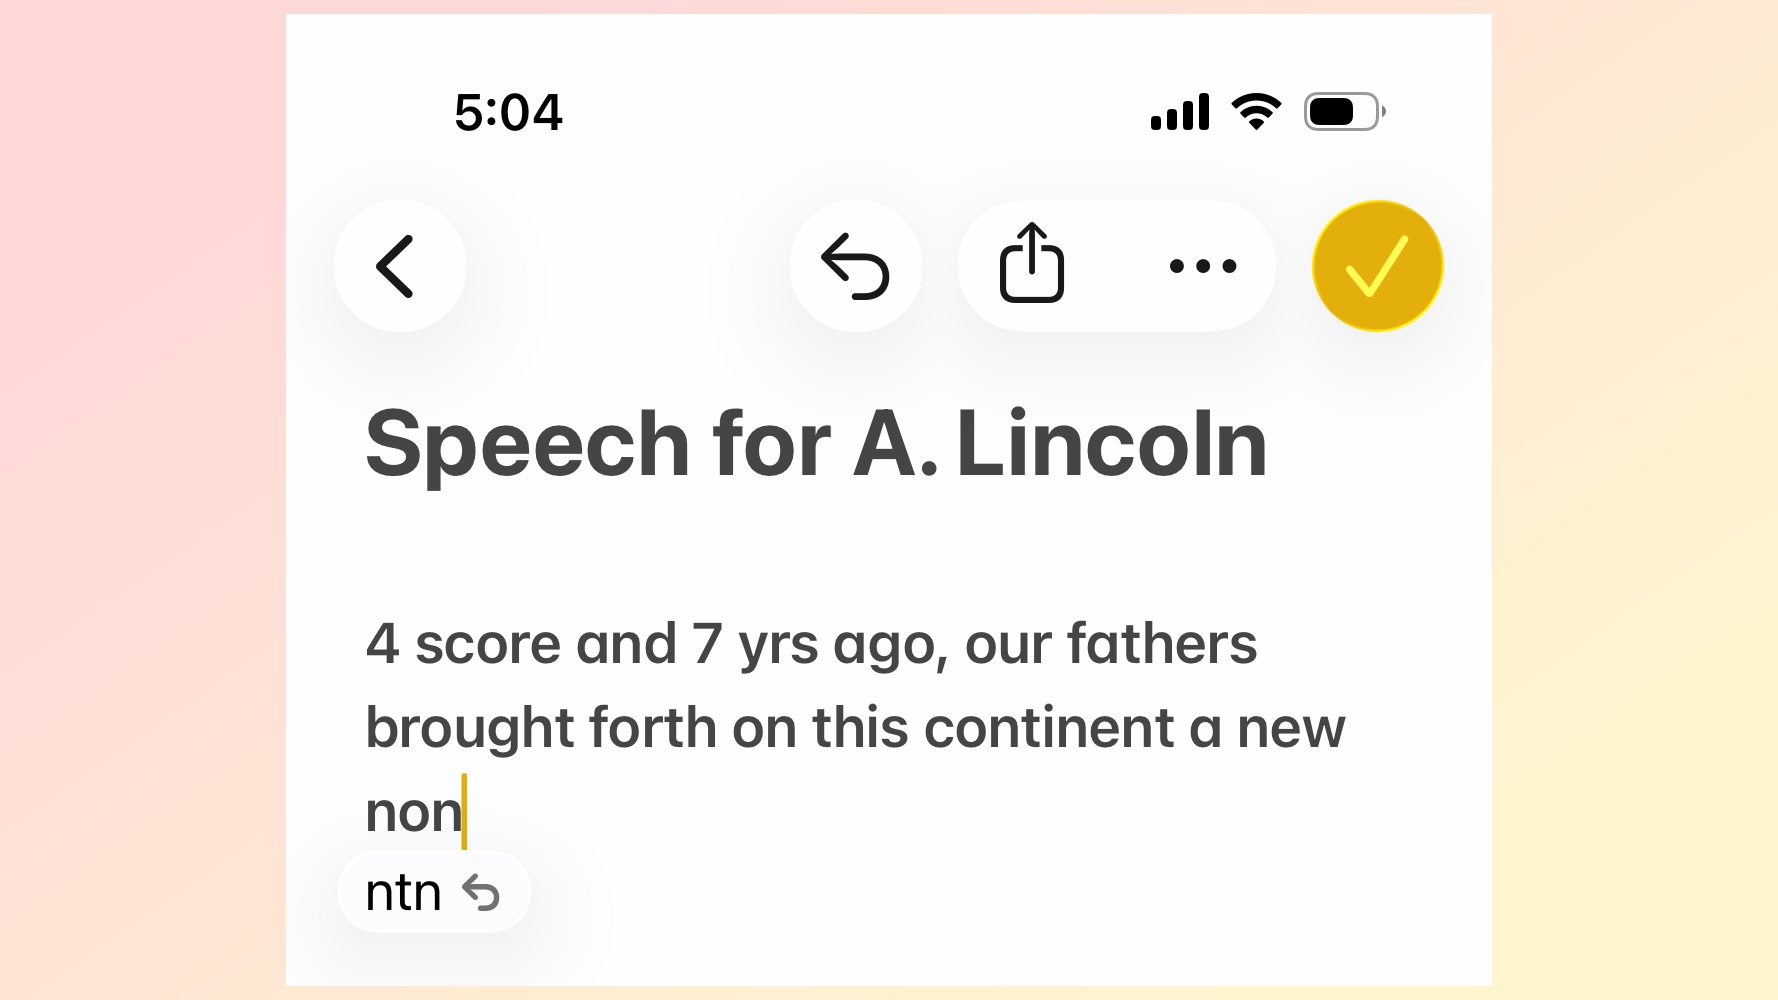Viewport: 1778px width, 1000px height.
Task: Tap the number "4" starting the note
Action: pos(382,644)
